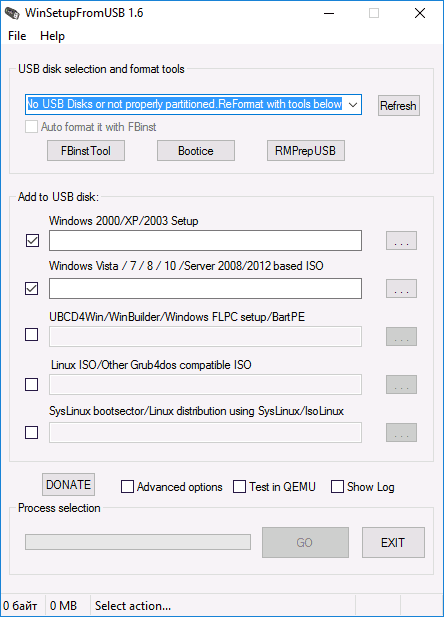The image size is (444, 617).
Task: Minimize the WinSetupFromUSB window
Action: tap(329, 13)
